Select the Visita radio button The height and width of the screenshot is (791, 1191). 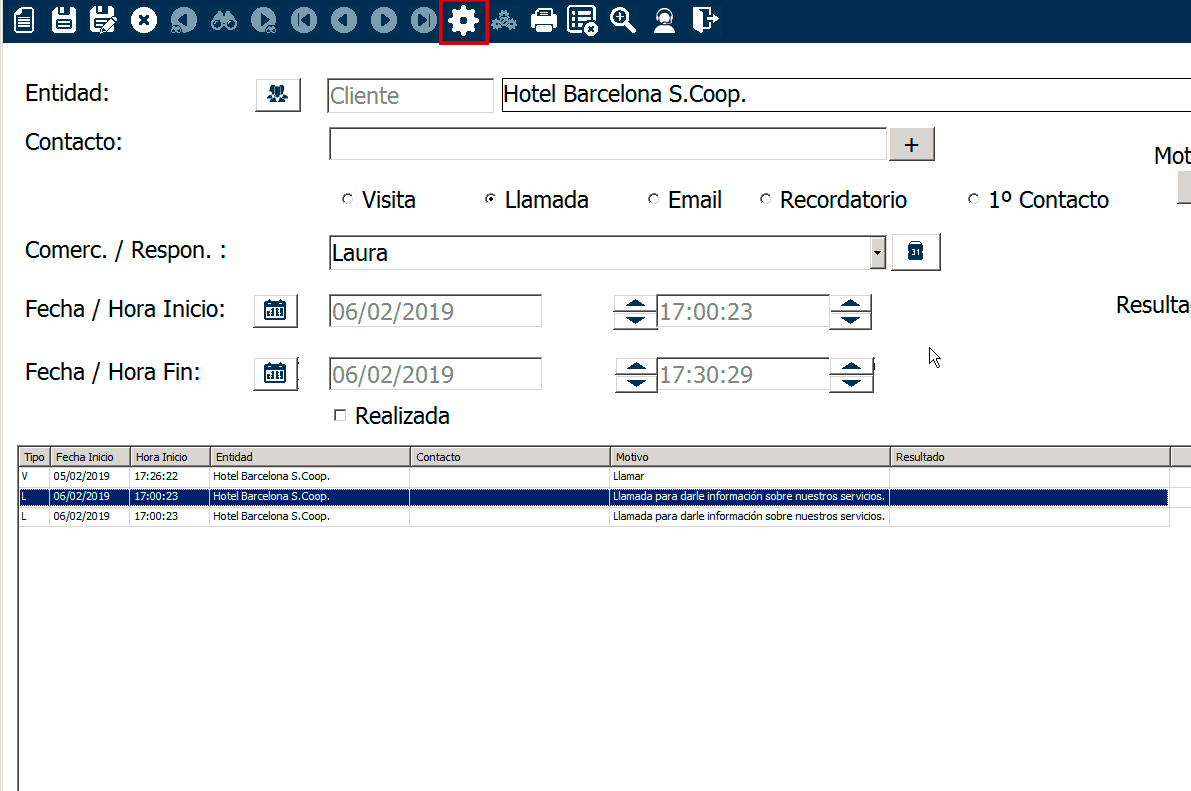(348, 200)
